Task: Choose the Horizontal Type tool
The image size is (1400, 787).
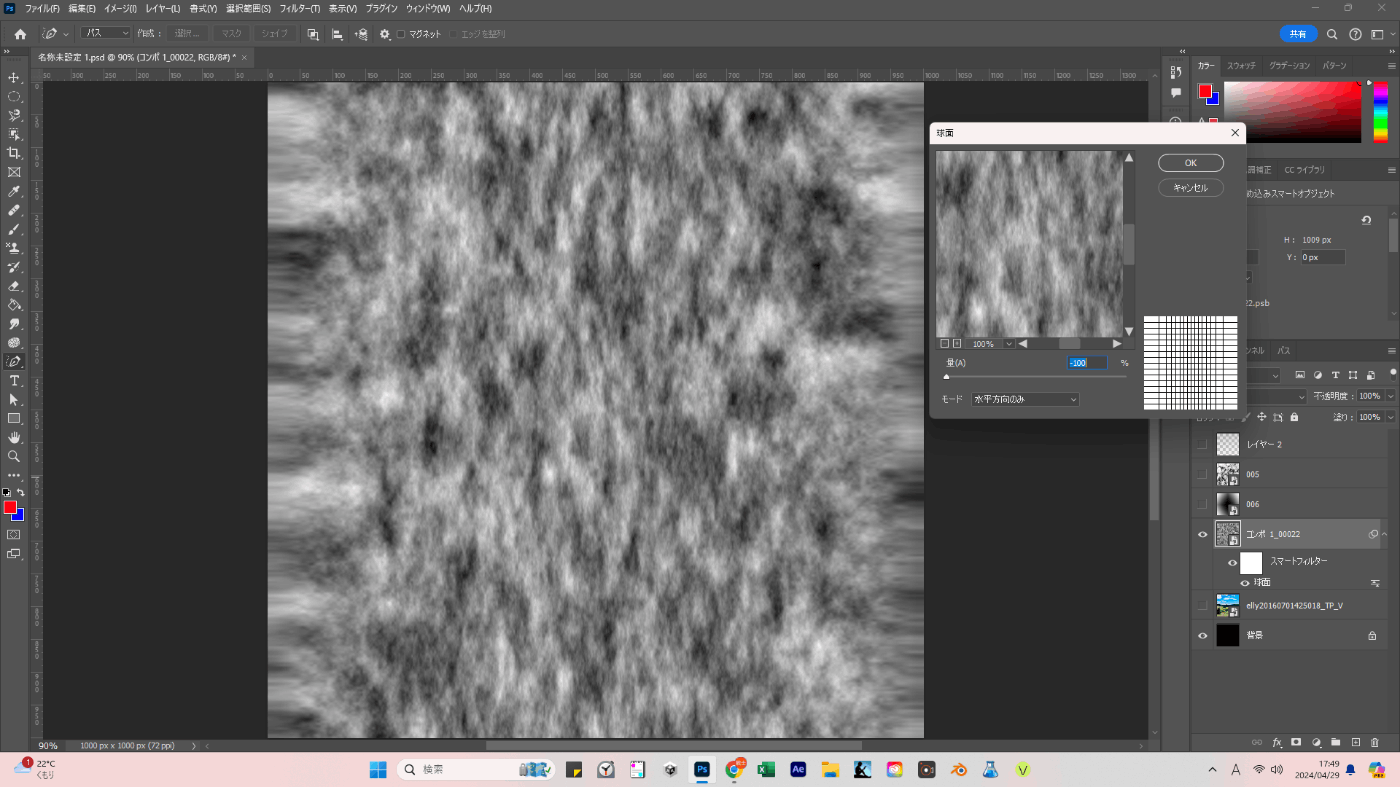Action: point(14,381)
